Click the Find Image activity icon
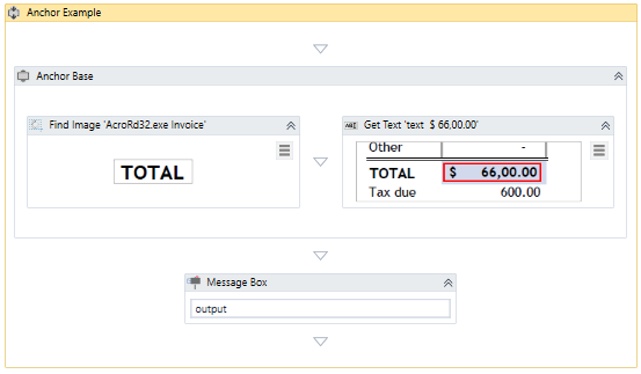The image size is (641, 374). click(x=36, y=125)
